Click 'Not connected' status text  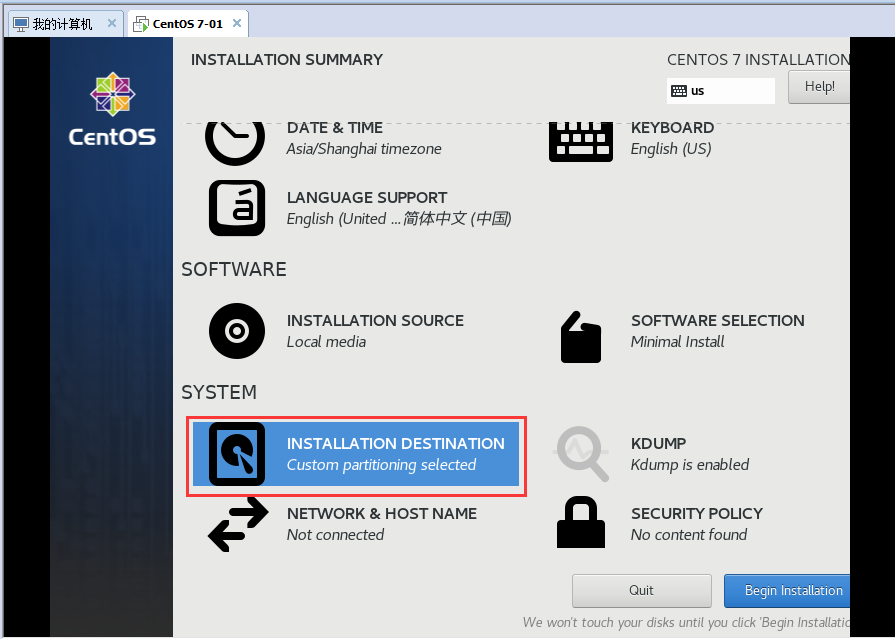335,535
